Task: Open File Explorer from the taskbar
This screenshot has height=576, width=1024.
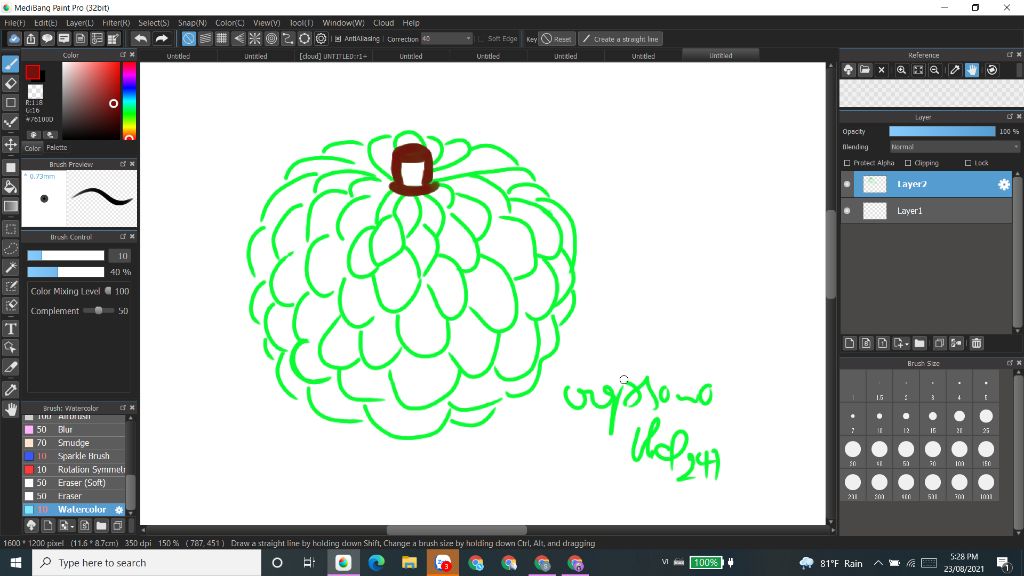Action: (409, 563)
